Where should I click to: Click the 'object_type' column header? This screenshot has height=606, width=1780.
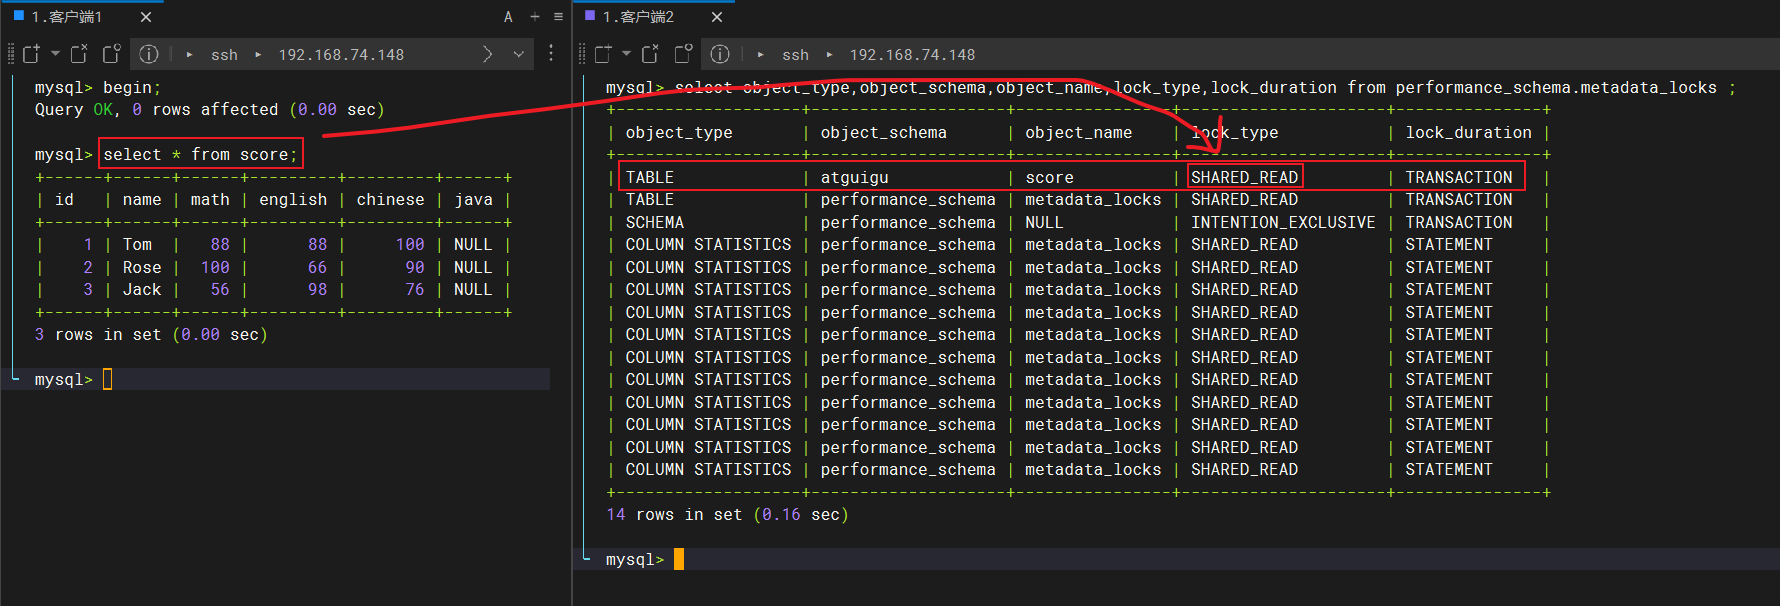click(x=679, y=132)
